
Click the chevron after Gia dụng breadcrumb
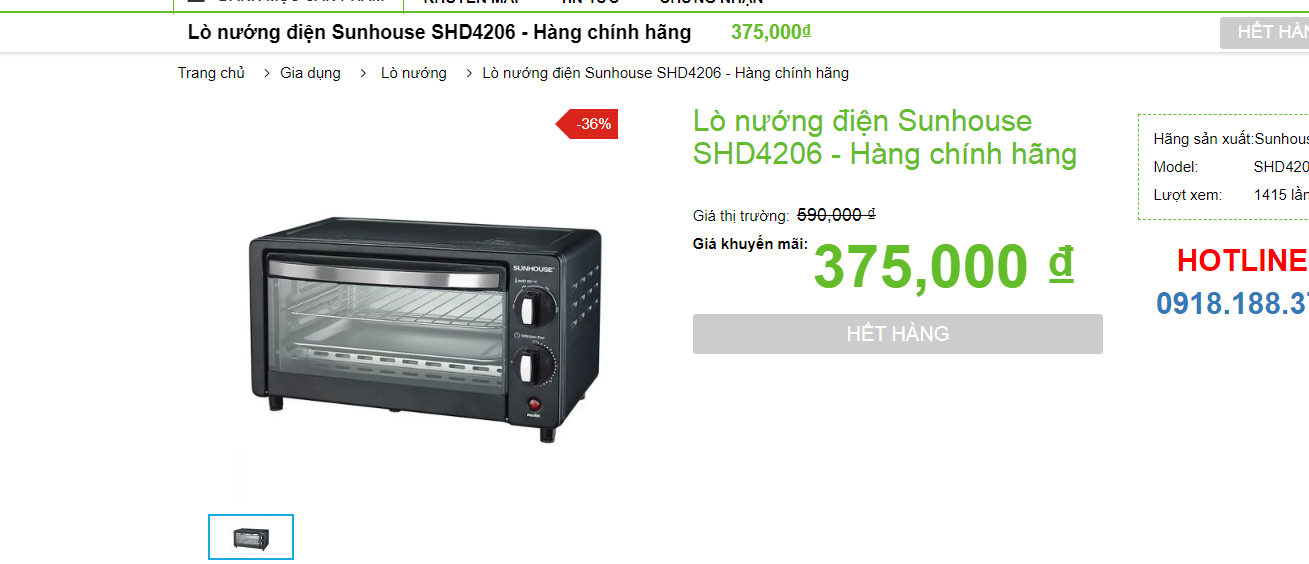(x=367, y=73)
